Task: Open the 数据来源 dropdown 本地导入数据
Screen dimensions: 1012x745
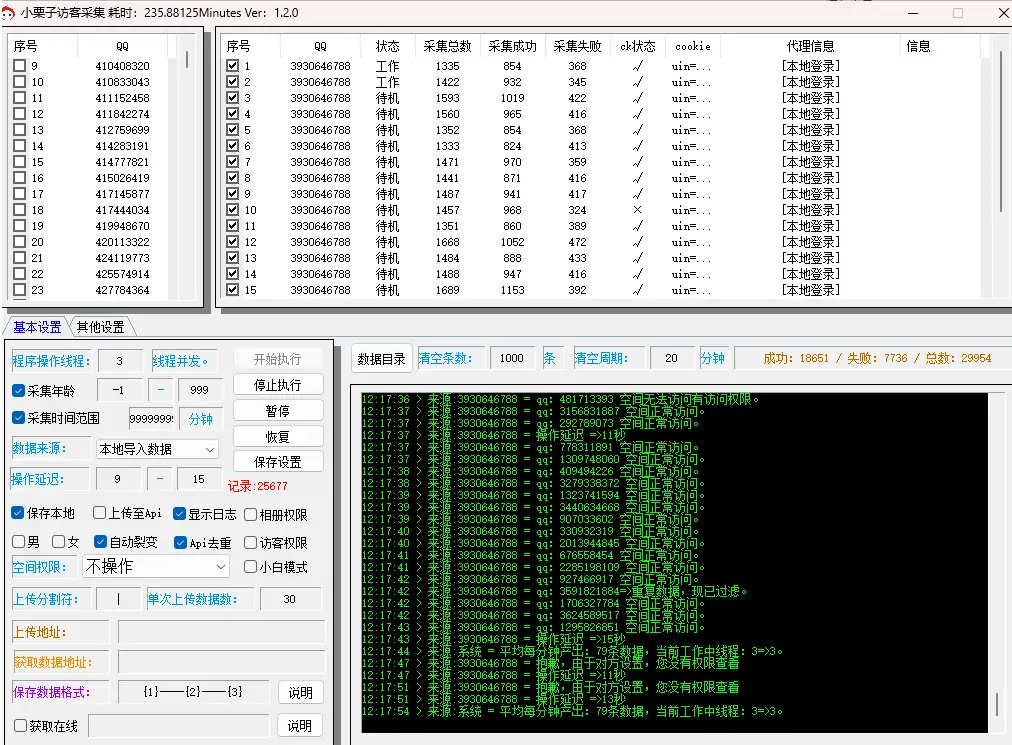Action: 157,449
